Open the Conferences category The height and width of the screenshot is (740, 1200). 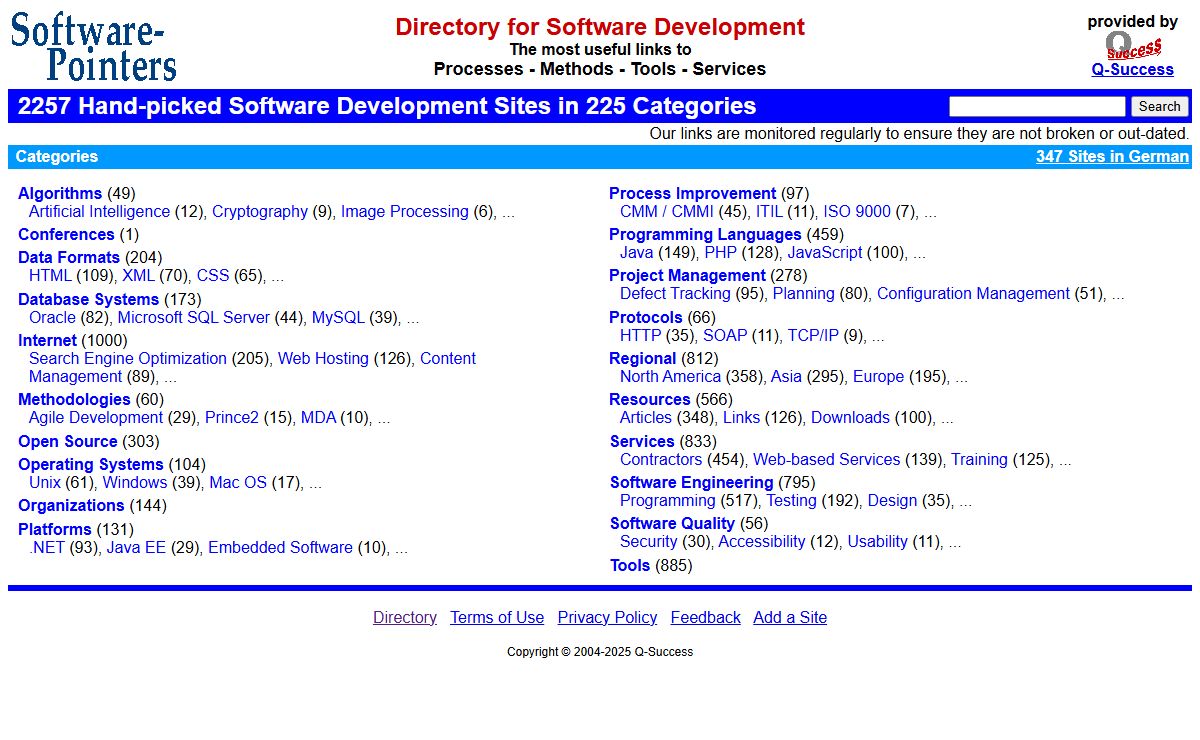point(66,235)
